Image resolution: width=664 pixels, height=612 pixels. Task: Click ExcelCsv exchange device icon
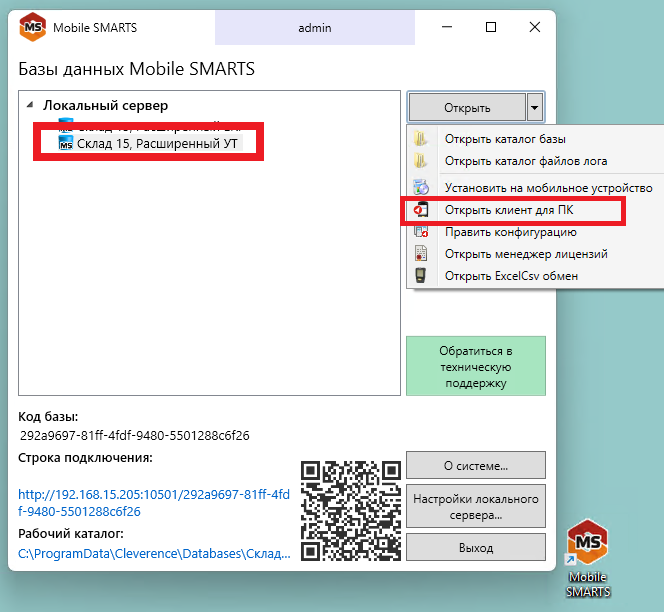[422, 276]
